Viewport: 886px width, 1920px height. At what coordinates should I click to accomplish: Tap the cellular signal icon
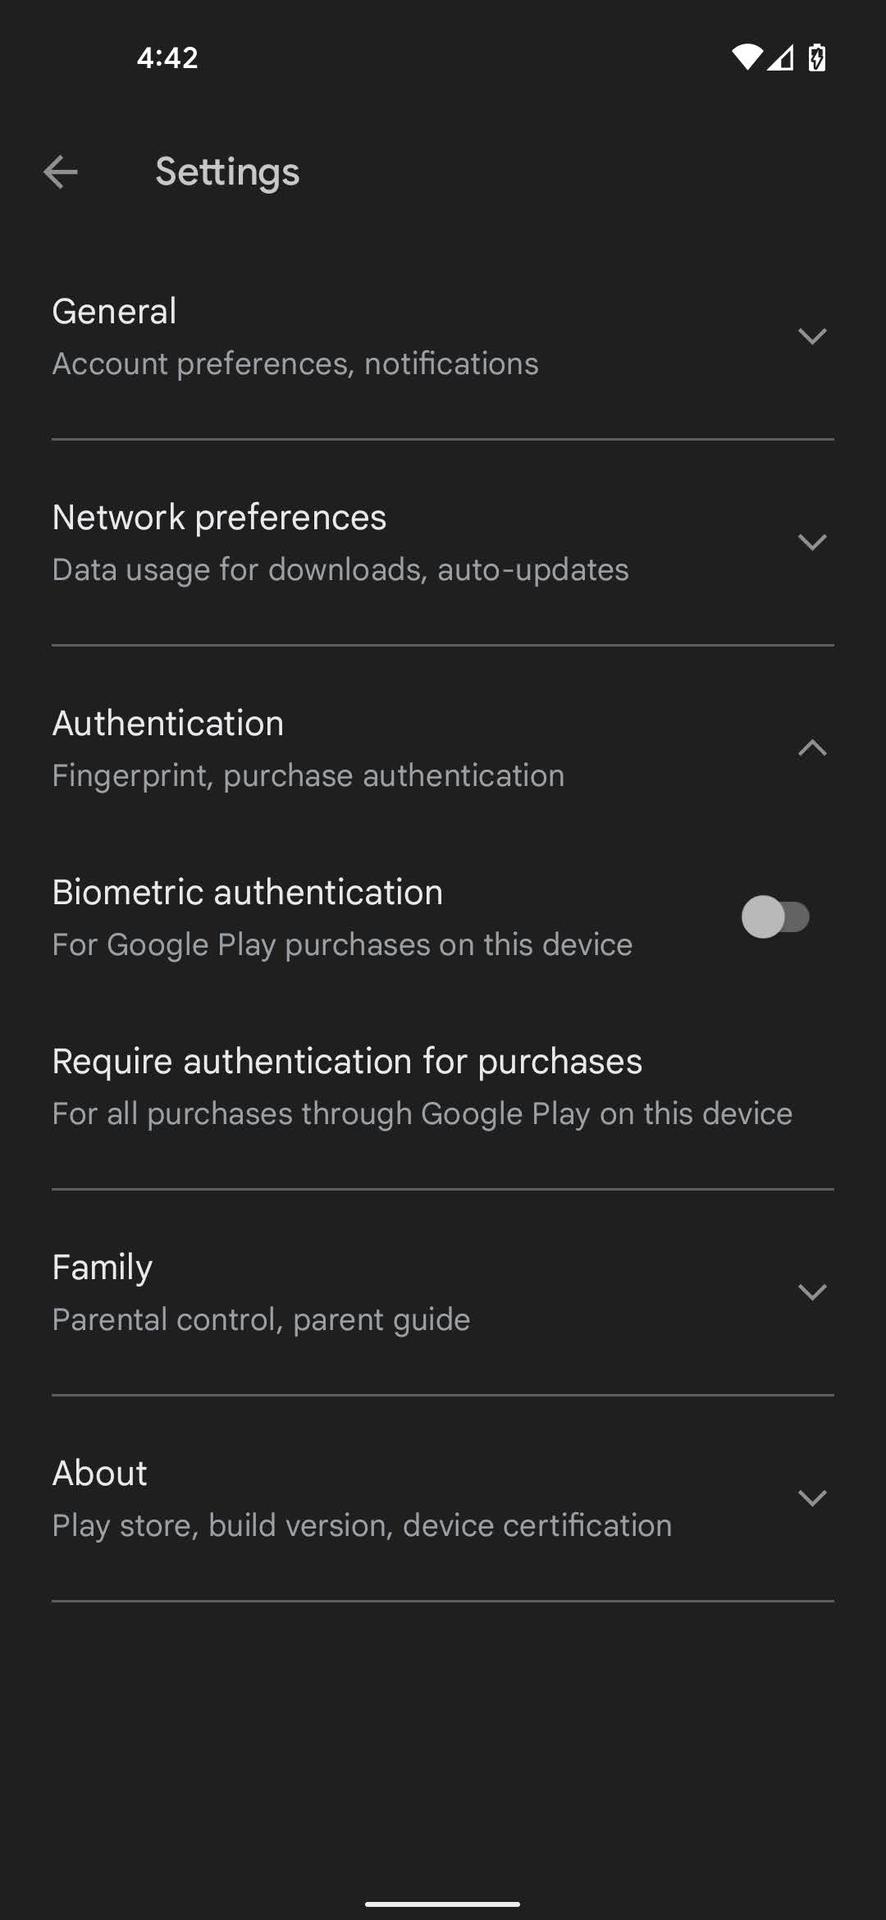781,58
